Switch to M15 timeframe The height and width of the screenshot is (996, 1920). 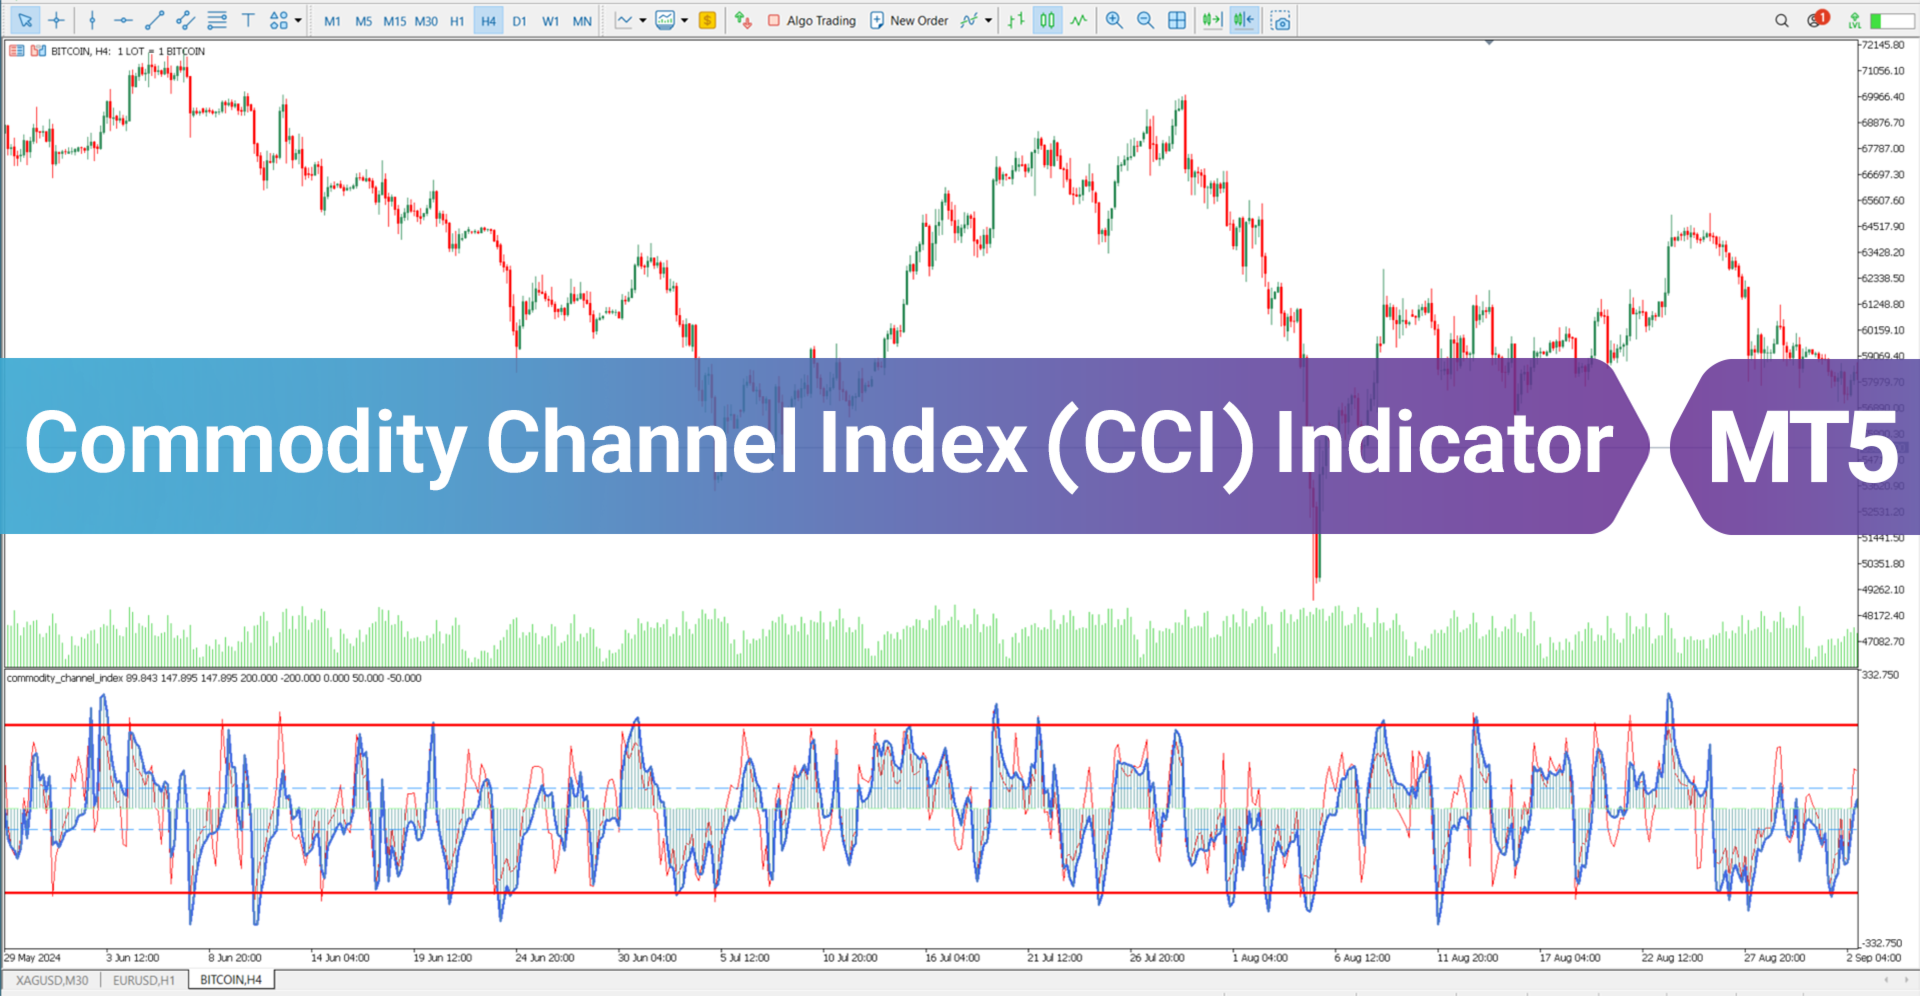click(x=395, y=21)
